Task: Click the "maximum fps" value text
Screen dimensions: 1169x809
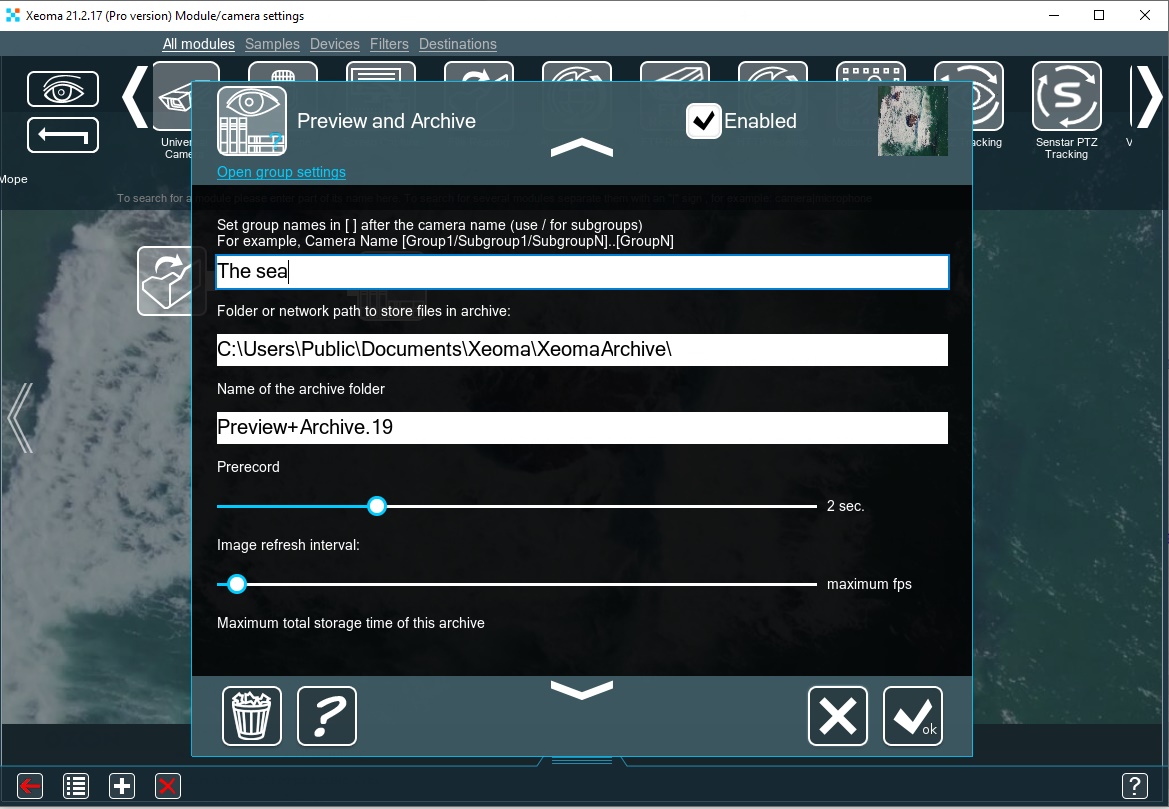Action: tap(869, 585)
